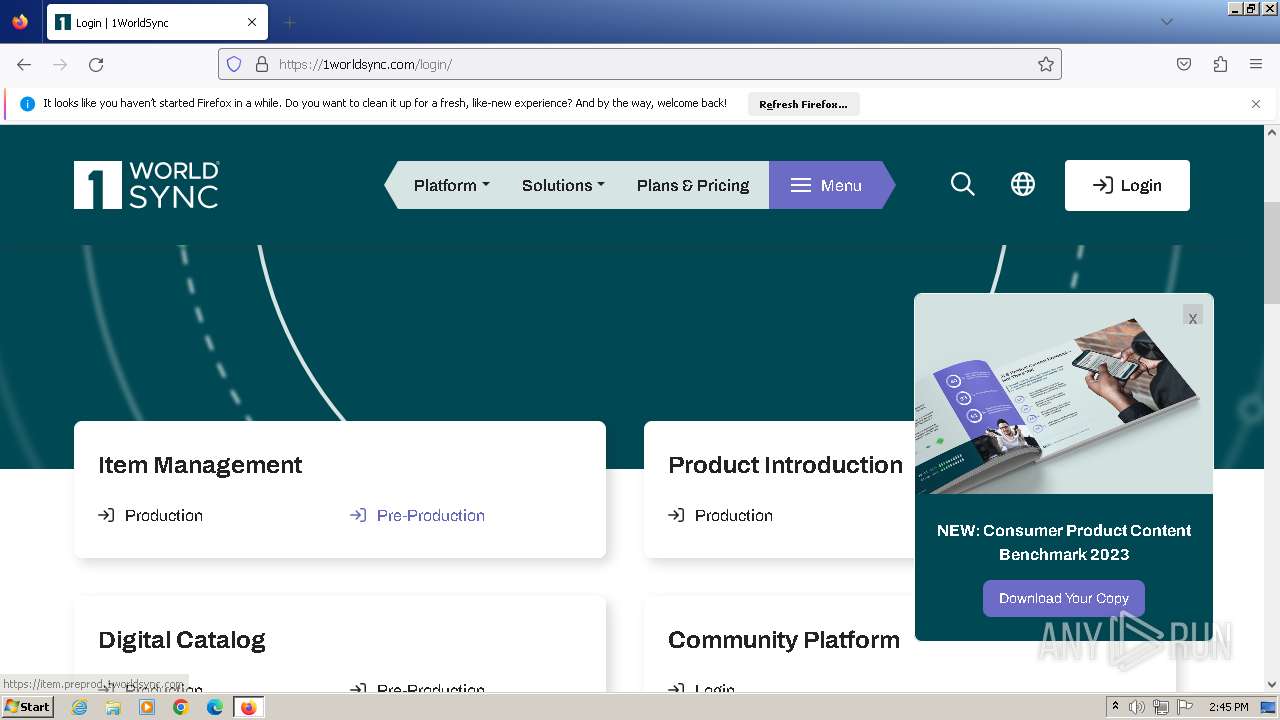This screenshot has height=720, width=1280.
Task: Click the tracking protection shield icon
Action: point(234,64)
